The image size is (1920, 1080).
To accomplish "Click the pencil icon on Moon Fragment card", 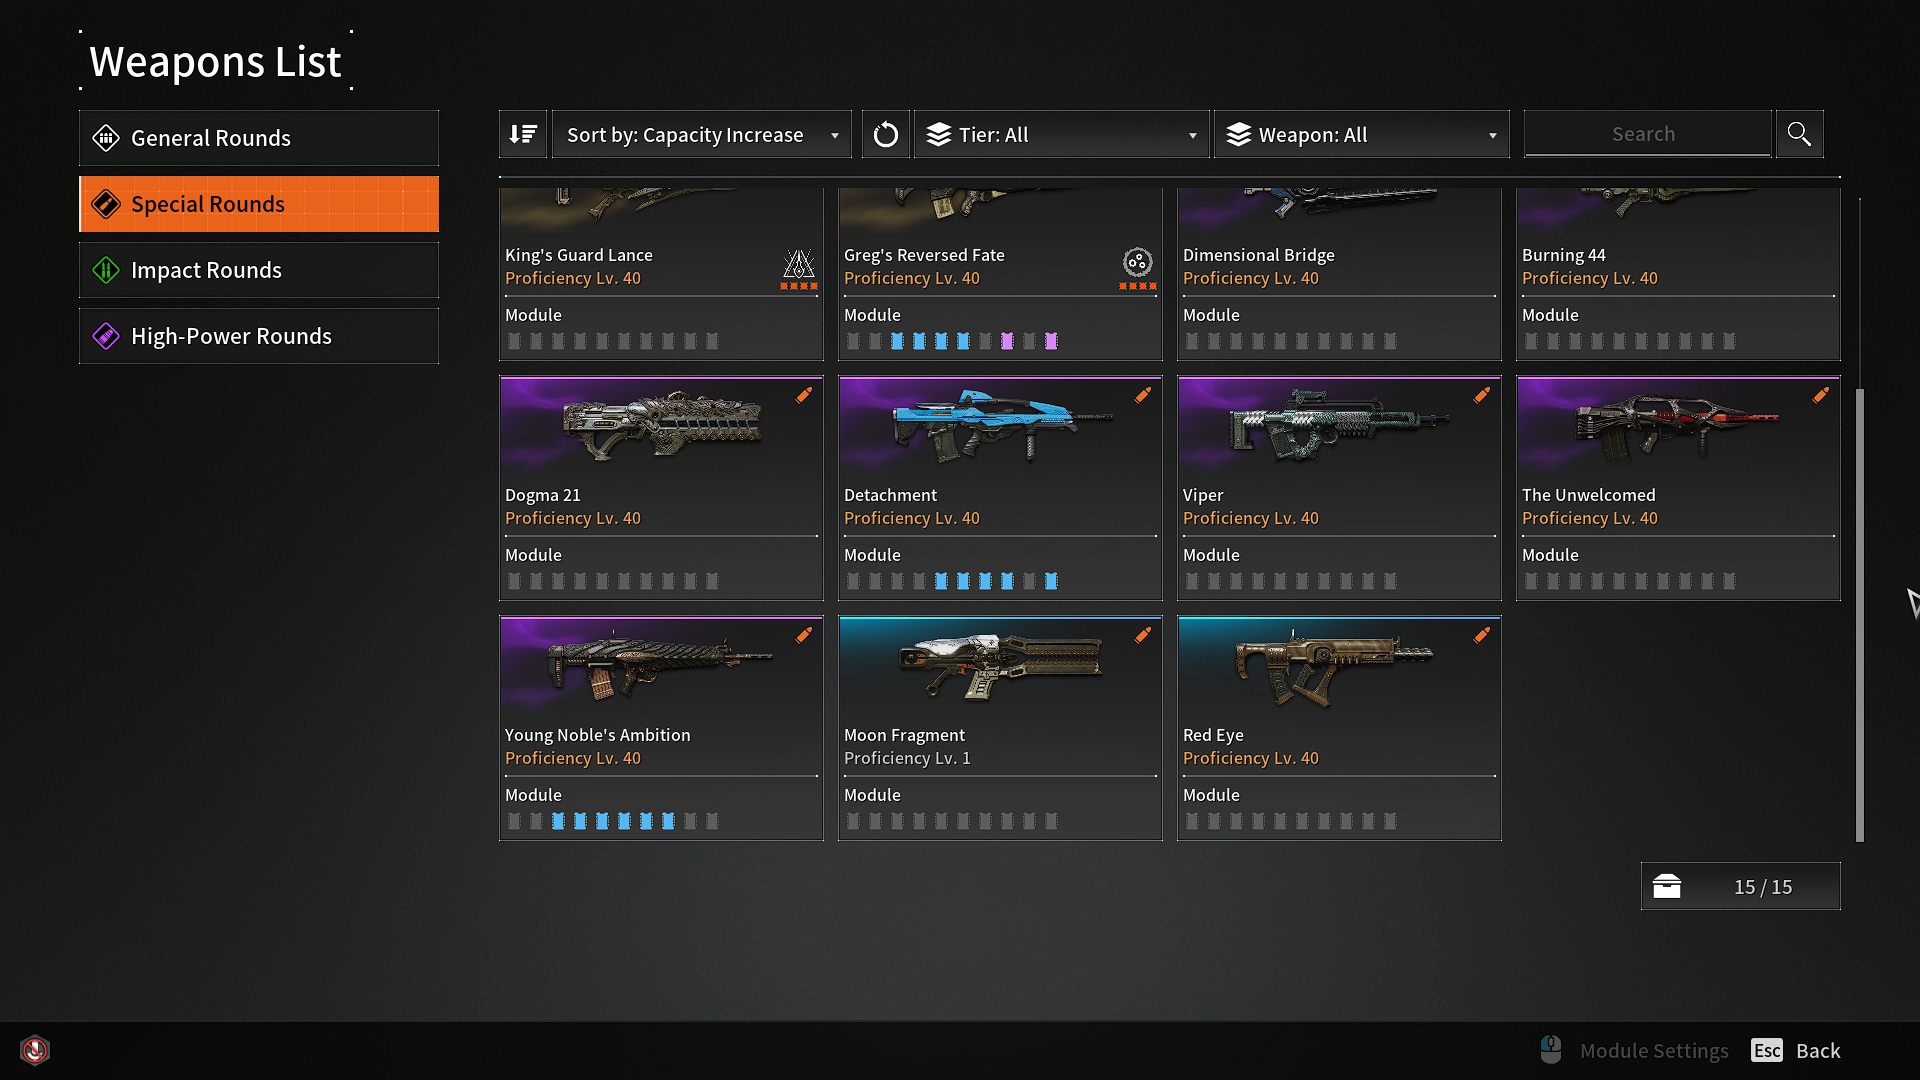I will (x=1143, y=635).
